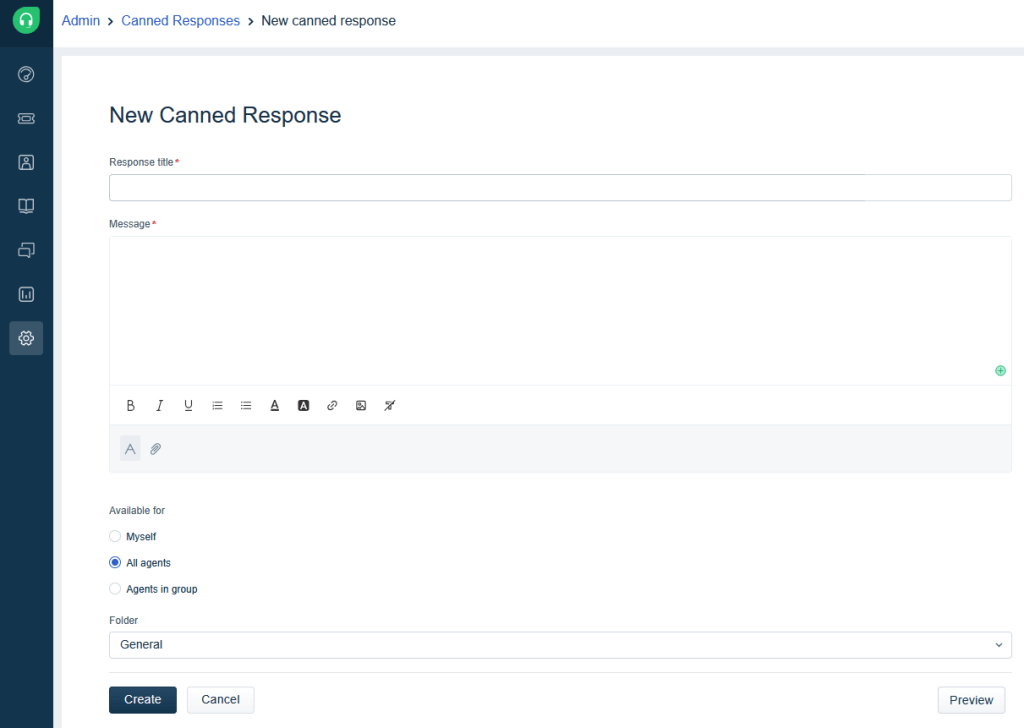Remove formatting with the clear format icon
1024x728 pixels.
389,405
